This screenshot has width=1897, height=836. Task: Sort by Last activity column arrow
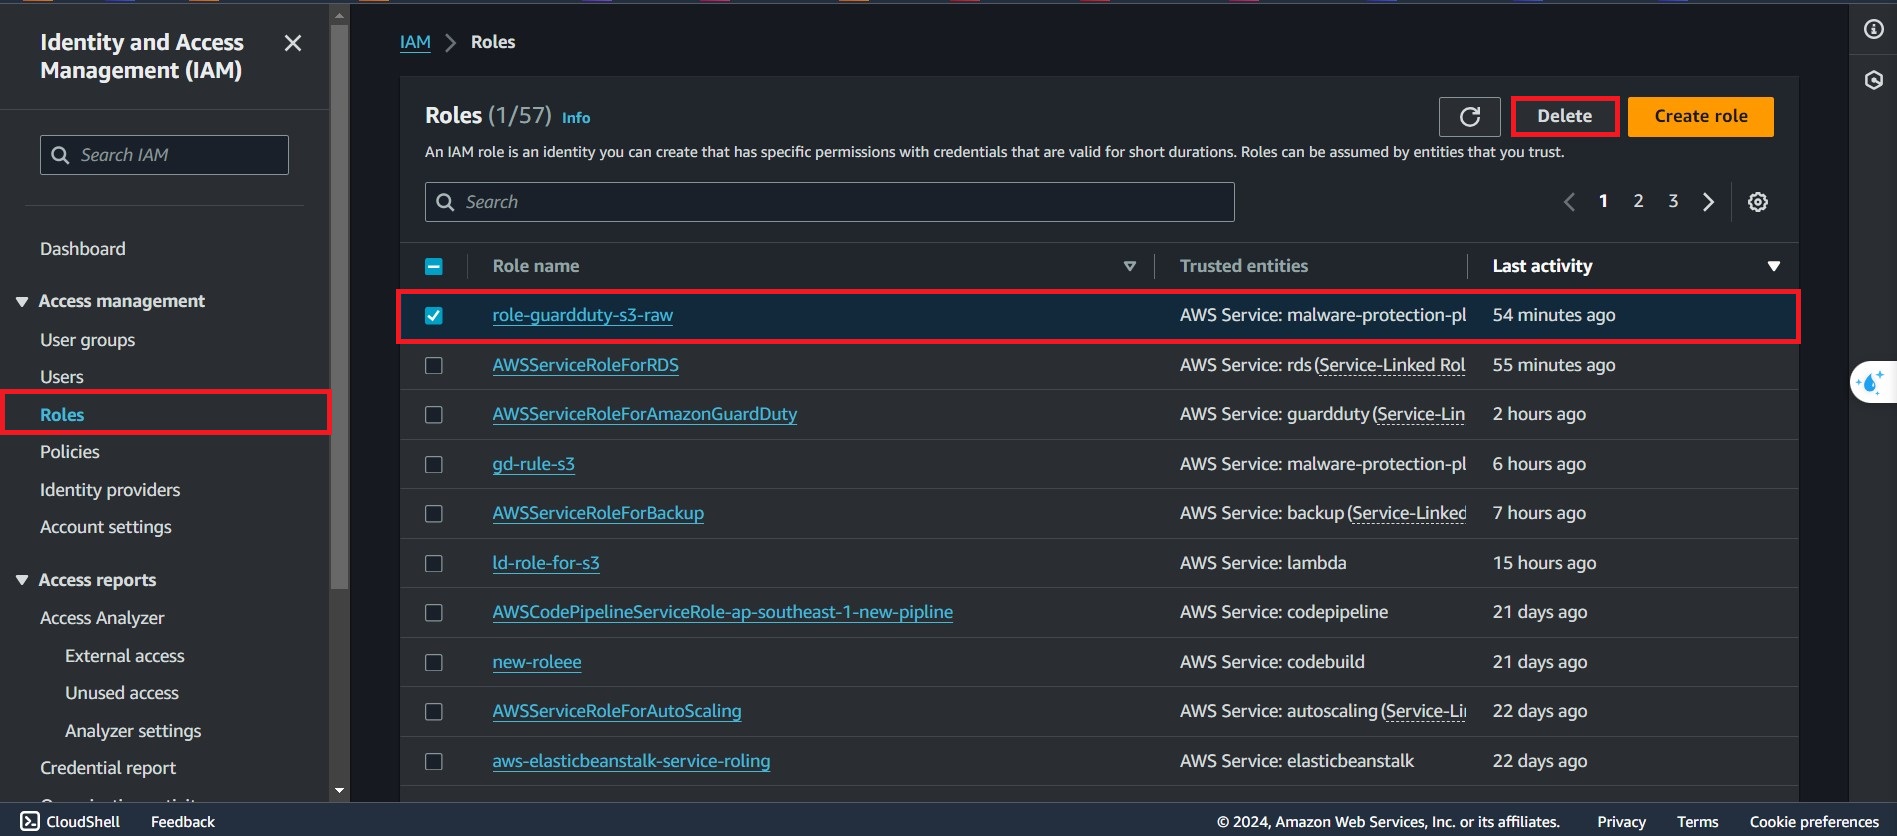1773,266
